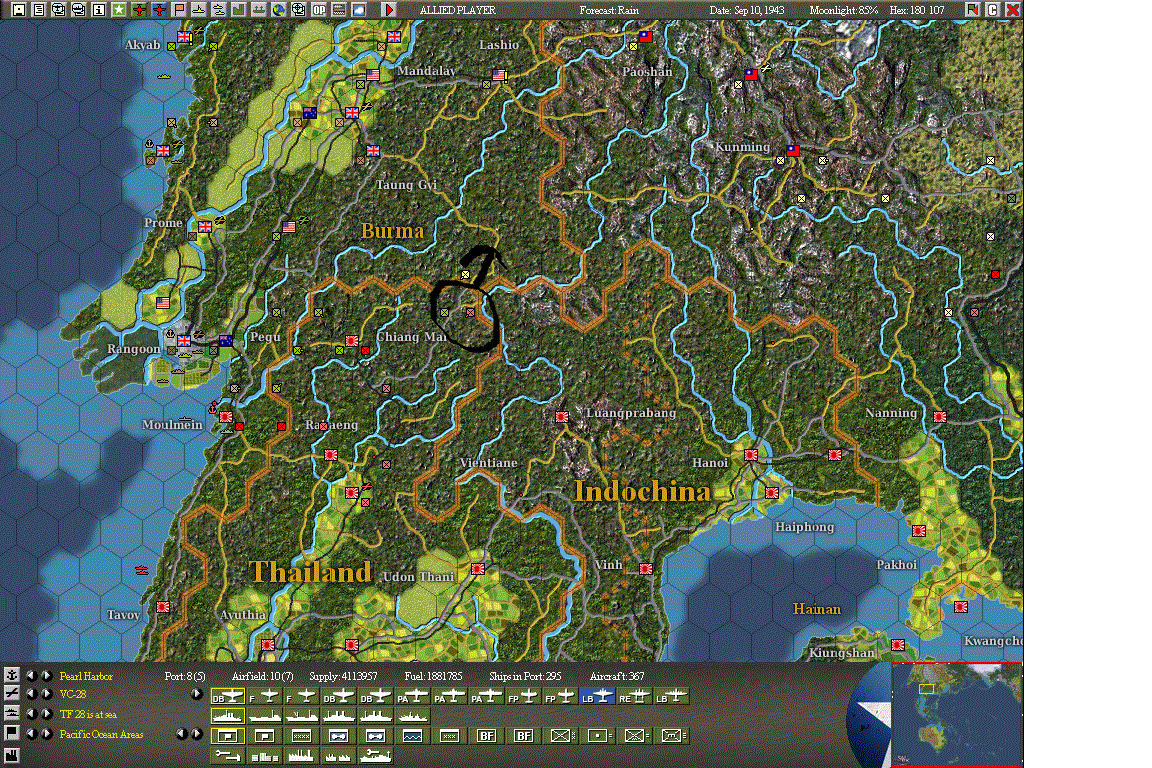
Task: Open the save game disk icon
Action: (x=19, y=10)
